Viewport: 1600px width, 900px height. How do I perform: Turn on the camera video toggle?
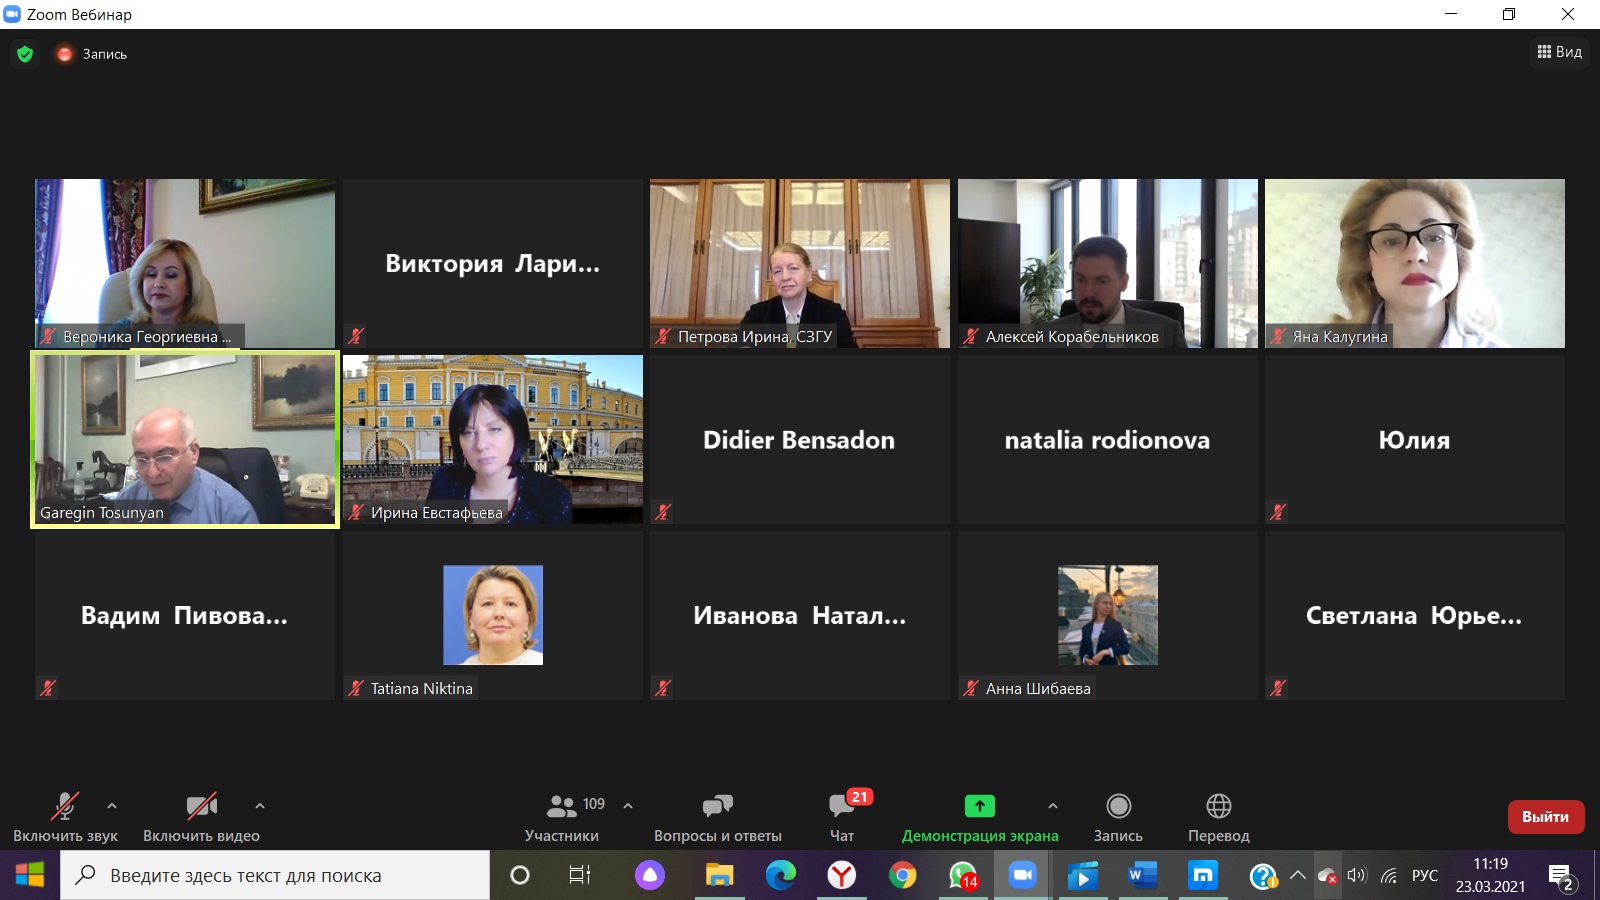coord(201,806)
